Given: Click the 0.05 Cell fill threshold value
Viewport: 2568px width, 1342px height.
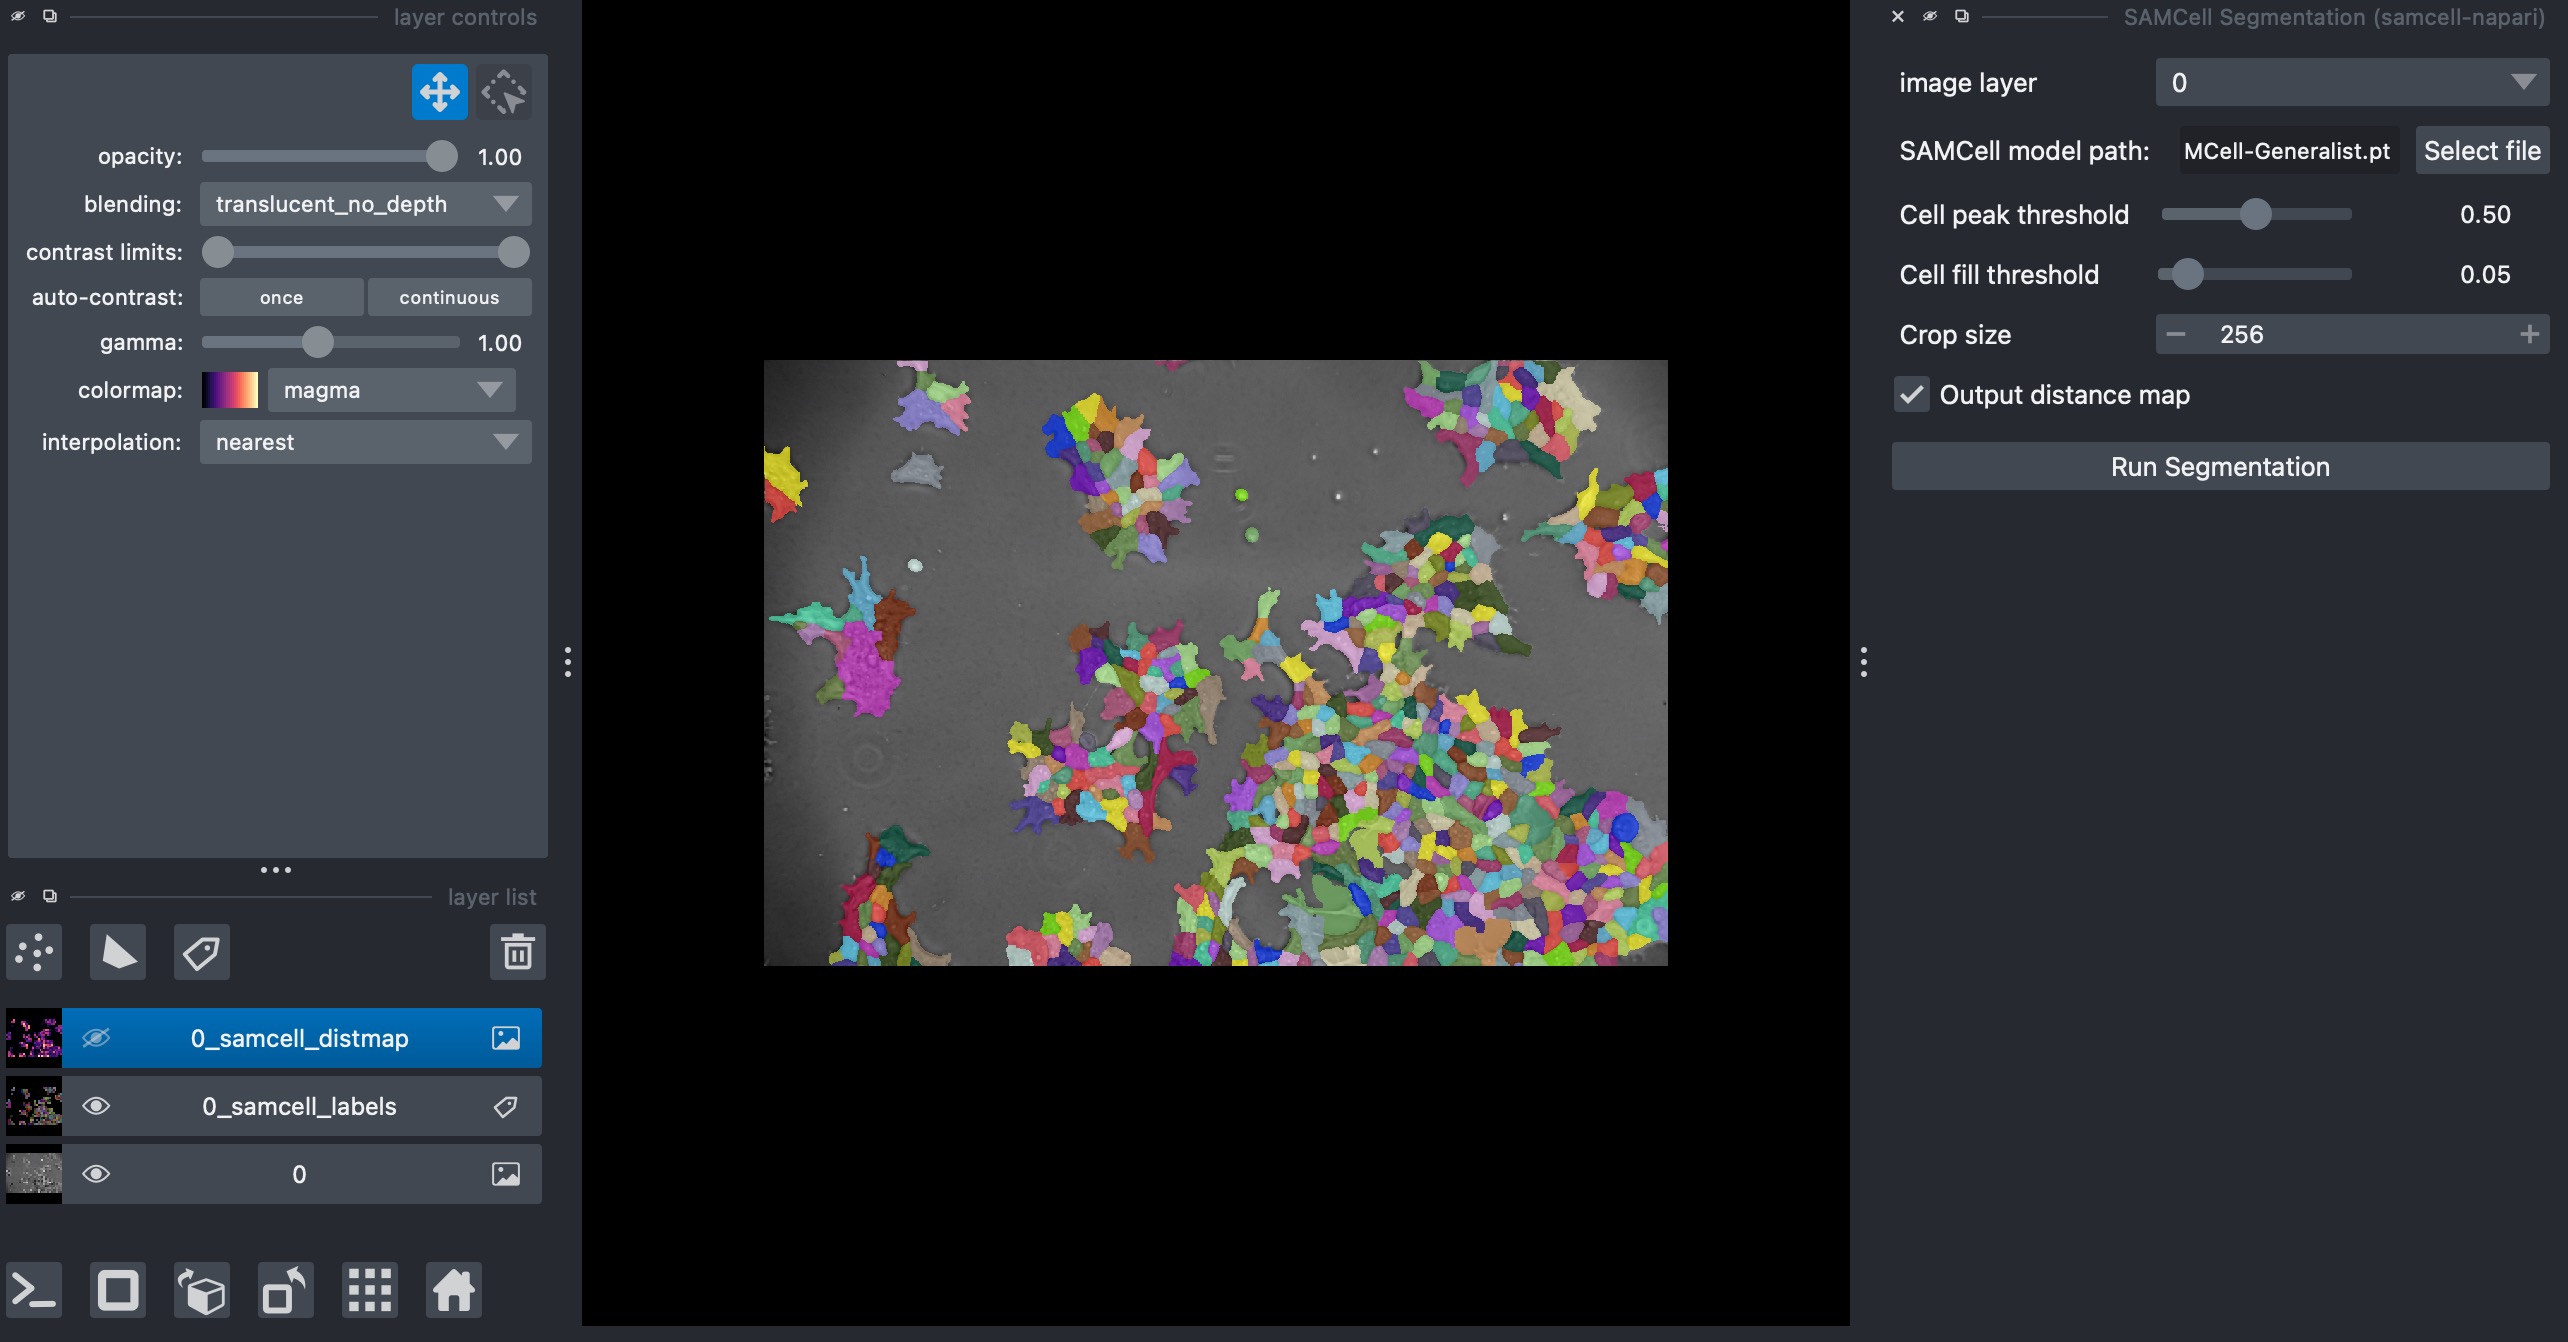Looking at the screenshot, I should click(x=2485, y=274).
